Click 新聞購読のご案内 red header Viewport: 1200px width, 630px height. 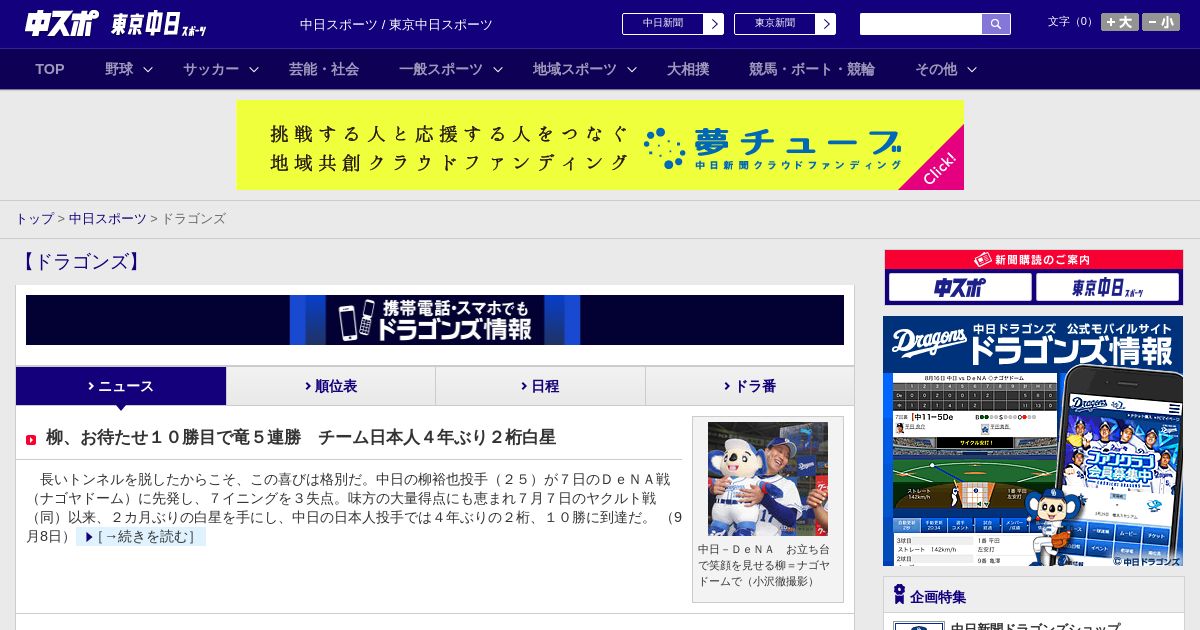[1034, 260]
